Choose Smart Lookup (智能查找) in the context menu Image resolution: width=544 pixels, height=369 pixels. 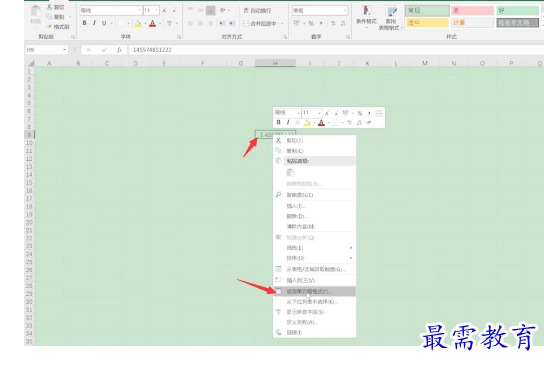[314, 195]
